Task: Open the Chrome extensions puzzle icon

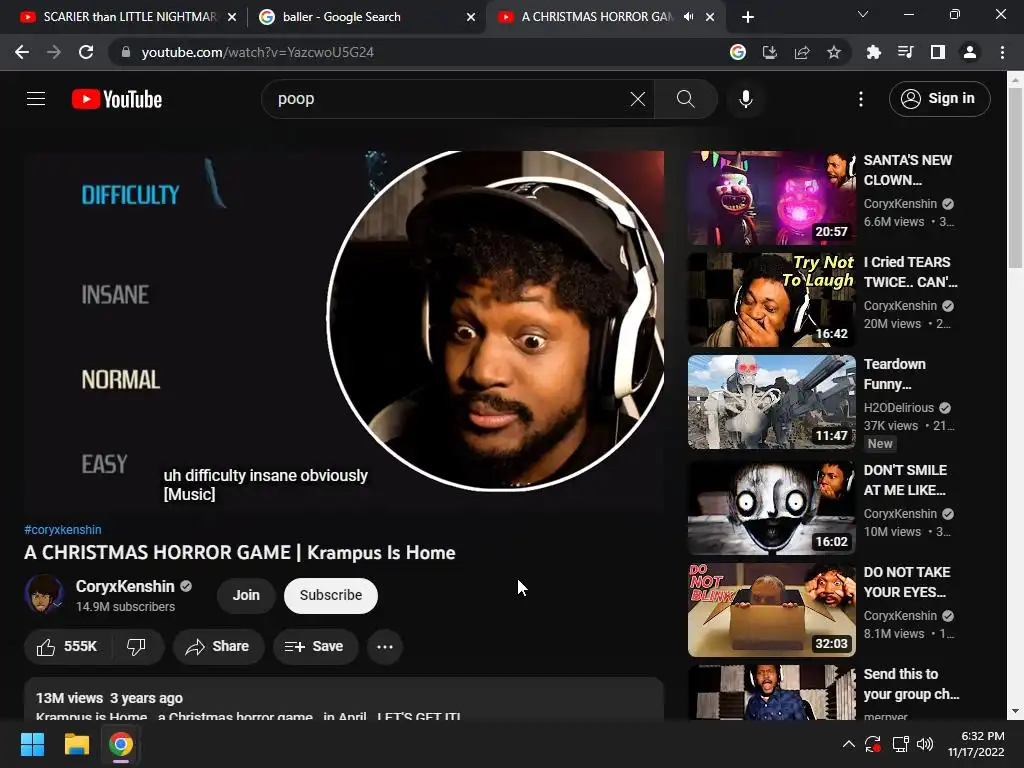Action: [873, 52]
